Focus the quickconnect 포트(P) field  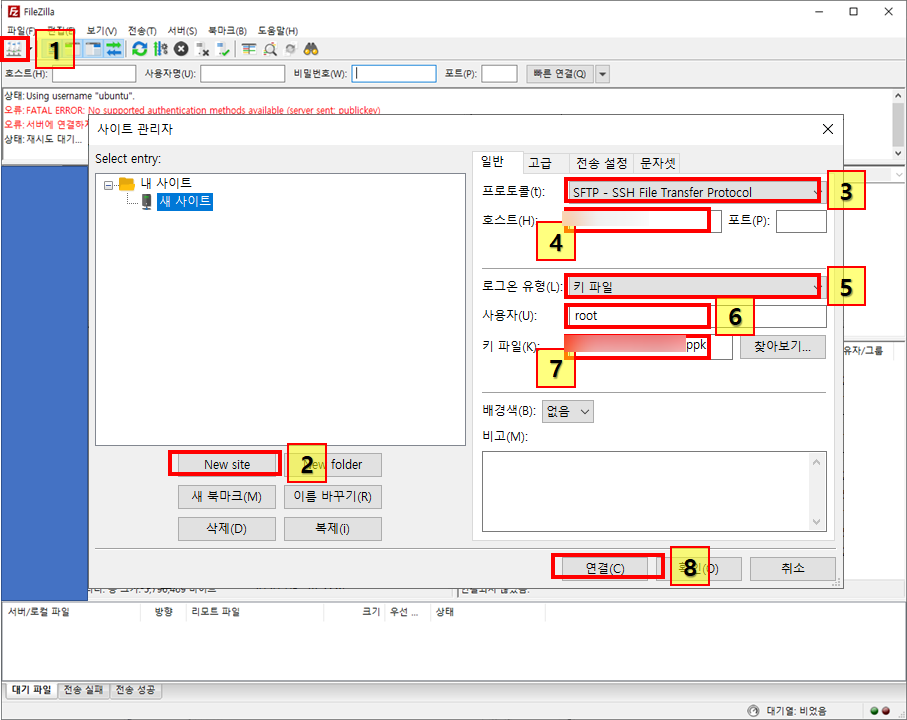(499, 74)
